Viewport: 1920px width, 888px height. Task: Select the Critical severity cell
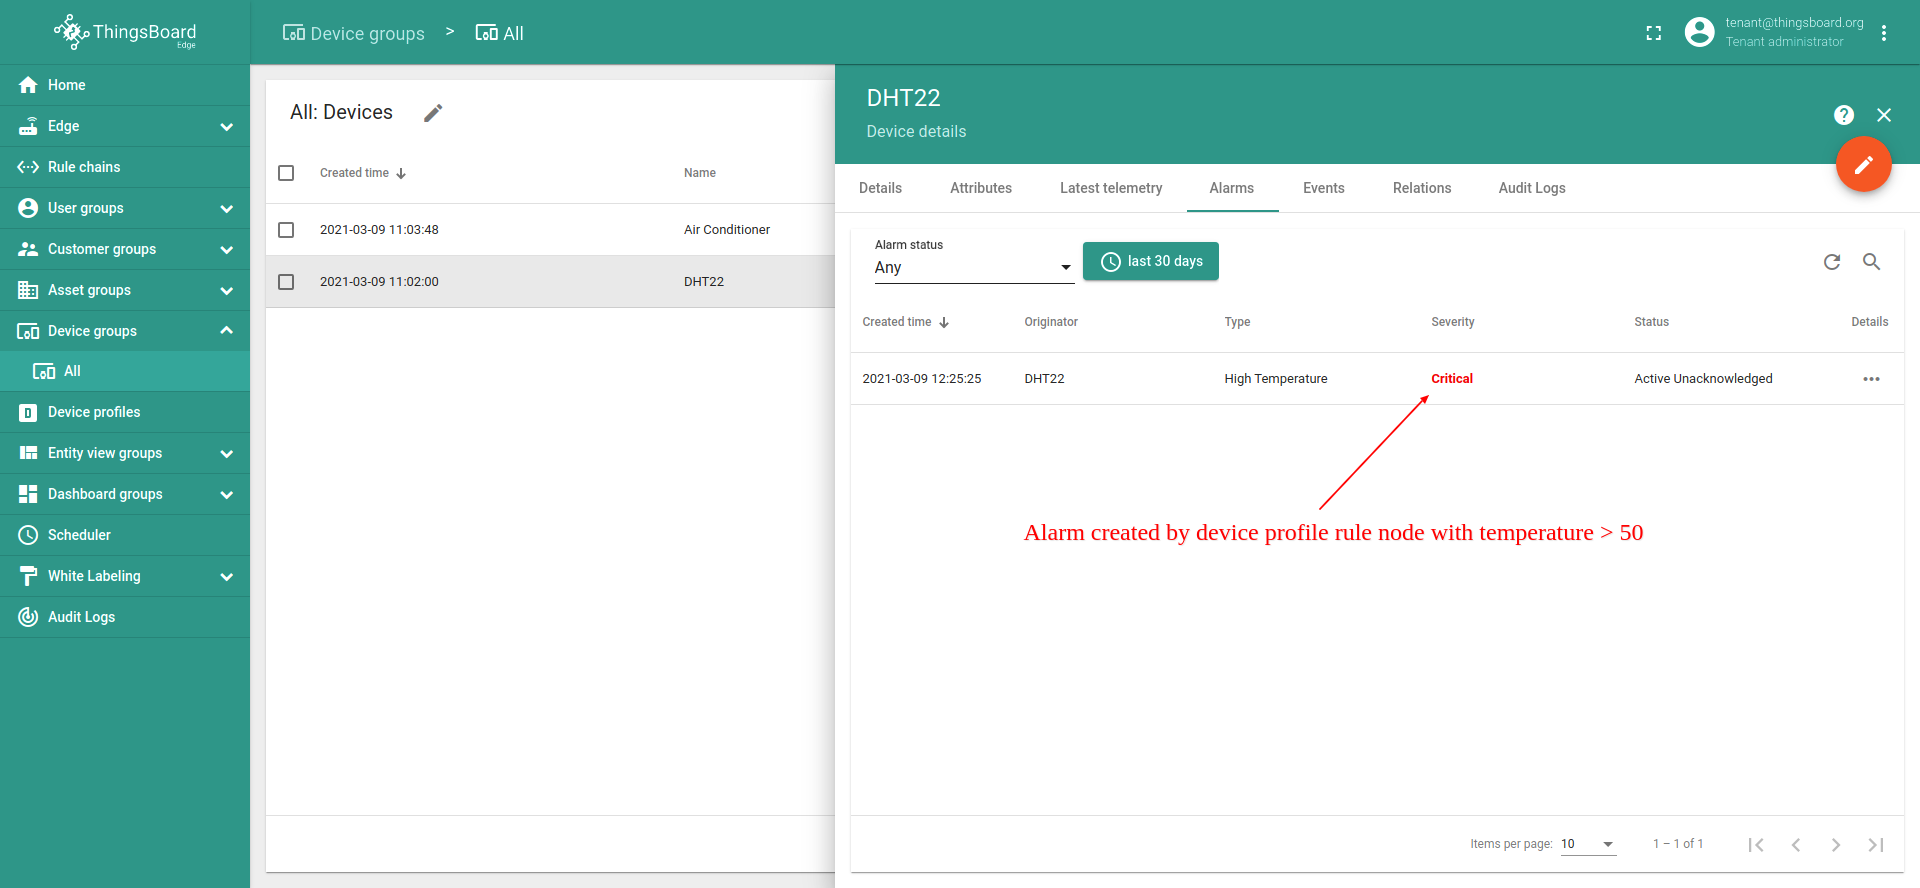tap(1452, 379)
